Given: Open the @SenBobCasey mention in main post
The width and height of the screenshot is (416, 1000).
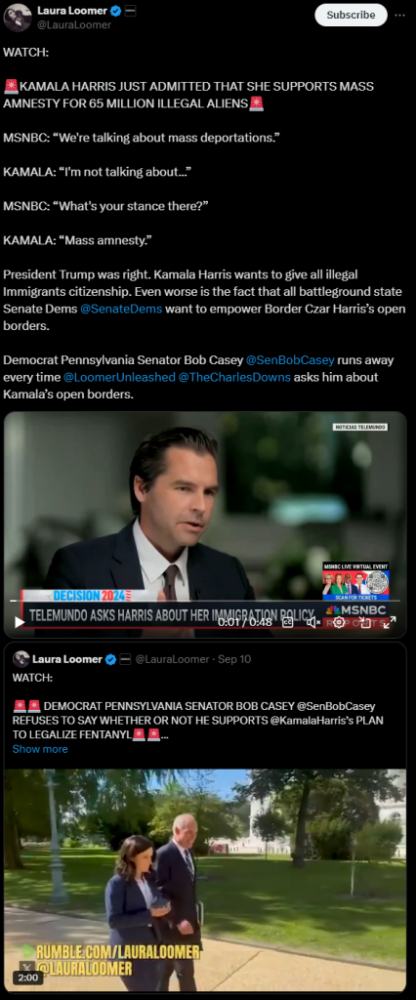Looking at the screenshot, I should click(x=290, y=360).
